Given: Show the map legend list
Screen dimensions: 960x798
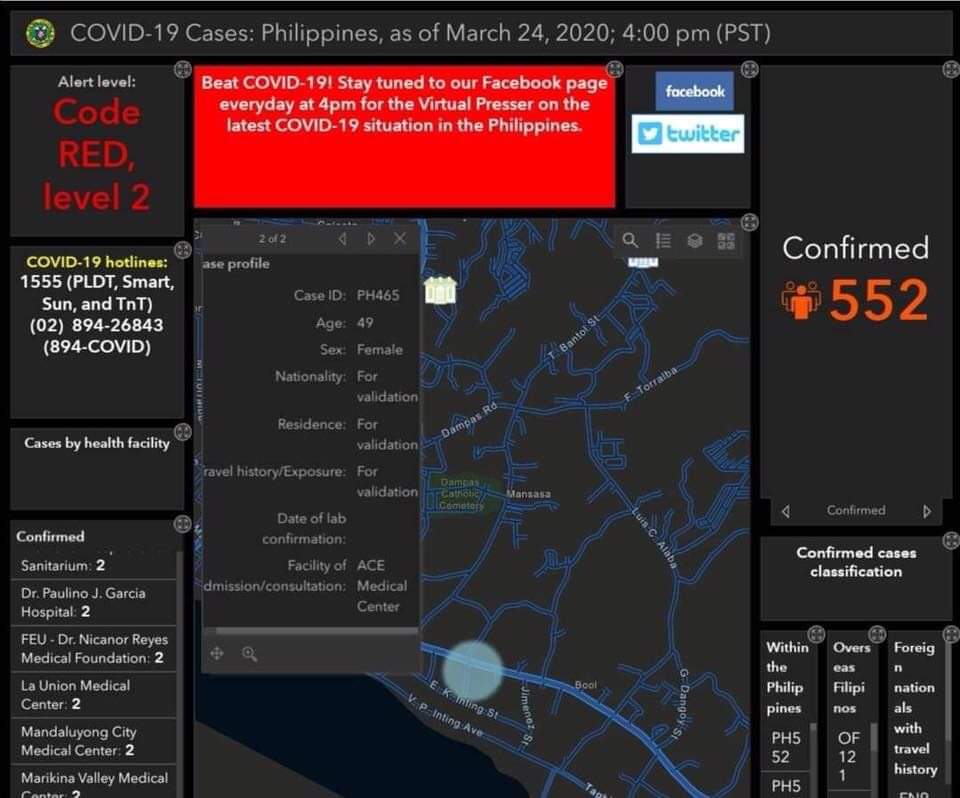Looking at the screenshot, I should [x=663, y=240].
